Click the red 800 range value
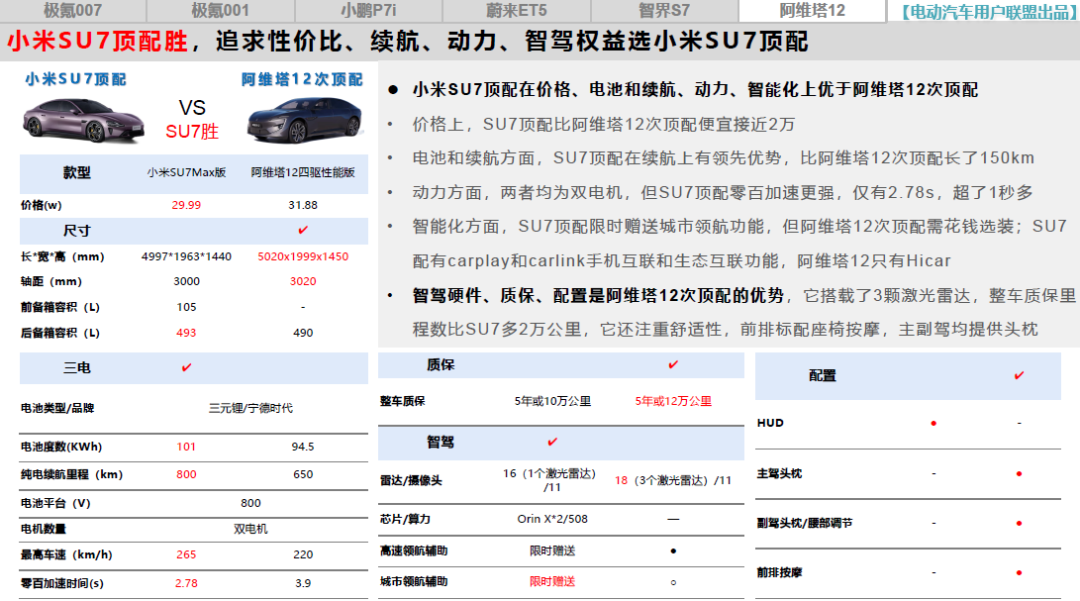 pyautogui.click(x=187, y=474)
